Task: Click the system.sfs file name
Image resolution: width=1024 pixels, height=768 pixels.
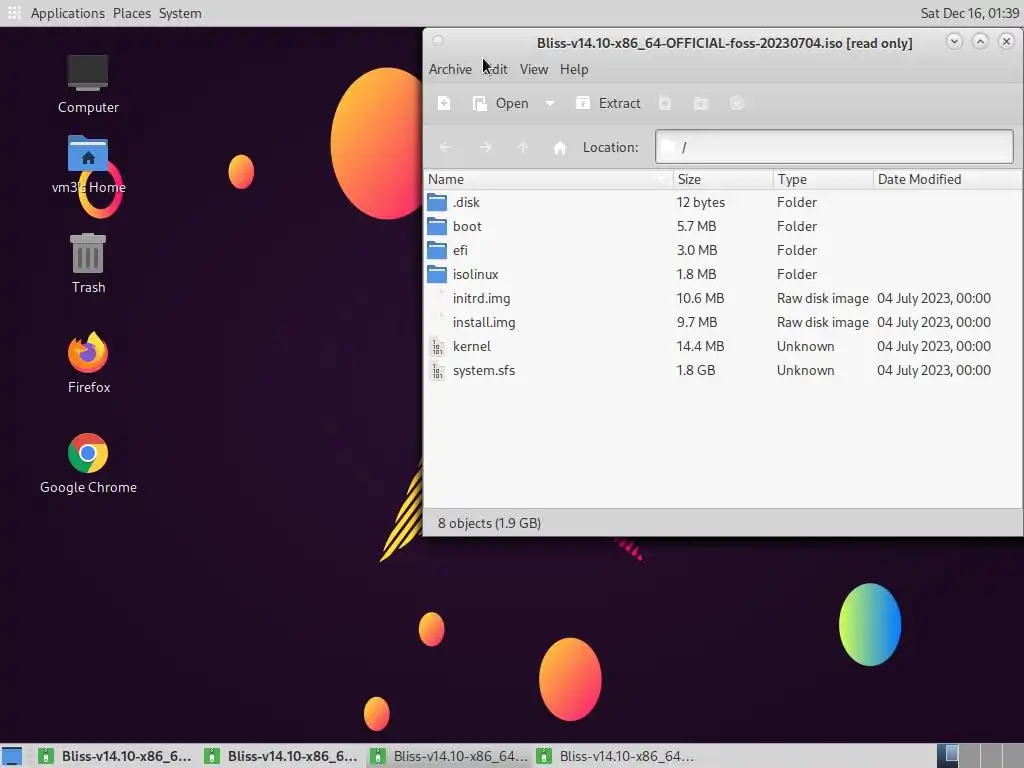Action: tap(484, 370)
